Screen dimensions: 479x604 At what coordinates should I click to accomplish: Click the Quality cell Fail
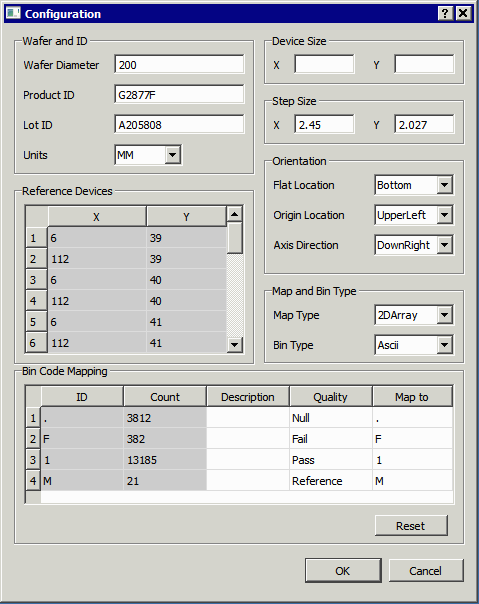[x=331, y=439]
